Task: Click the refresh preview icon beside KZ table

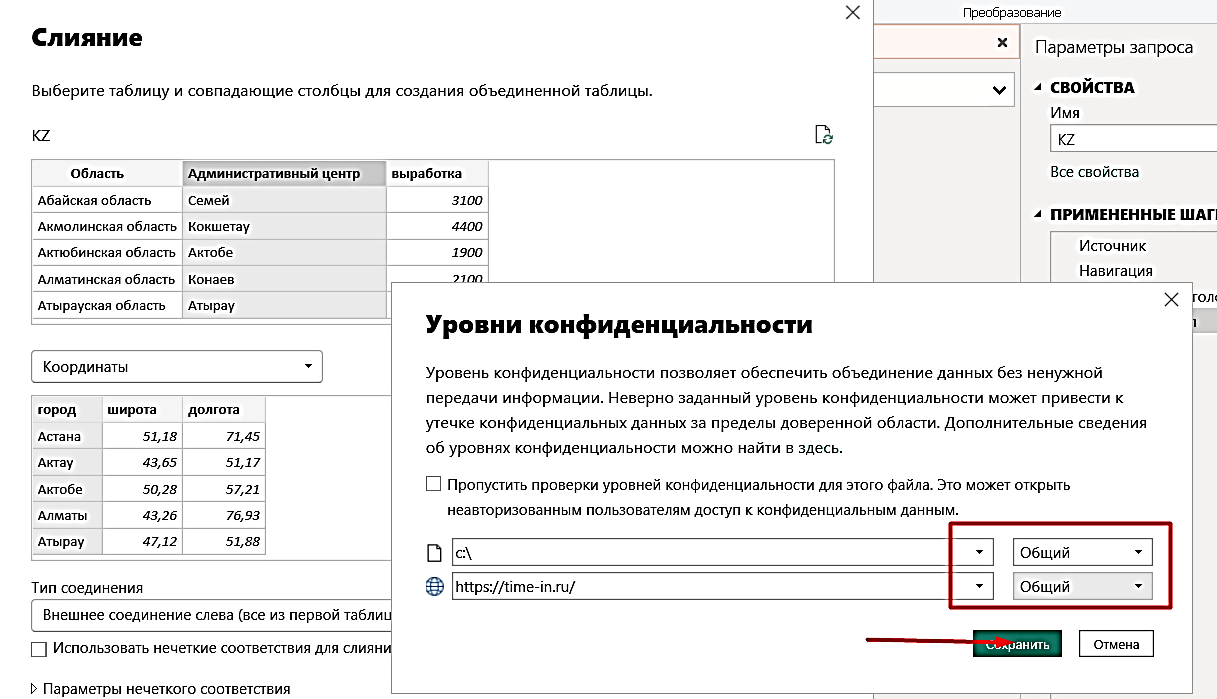Action: tap(824, 136)
